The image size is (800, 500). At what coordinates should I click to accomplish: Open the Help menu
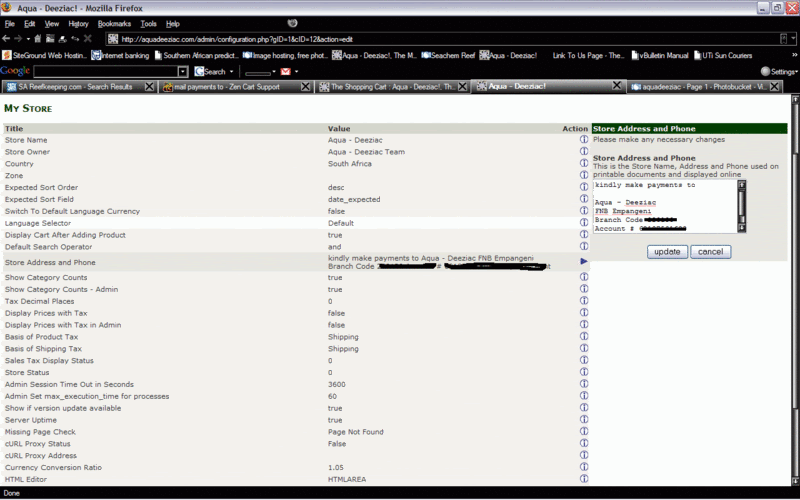(x=173, y=23)
